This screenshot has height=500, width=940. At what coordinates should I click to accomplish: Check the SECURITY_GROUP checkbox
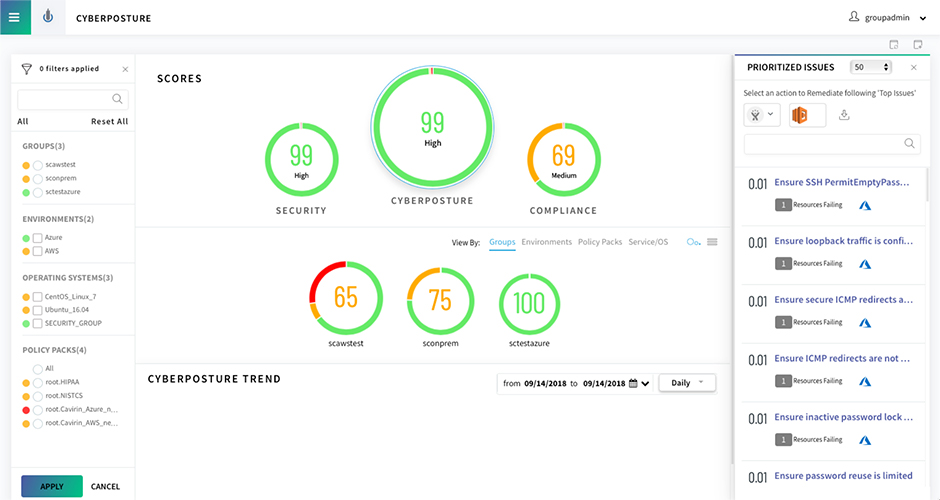click(x=37, y=323)
